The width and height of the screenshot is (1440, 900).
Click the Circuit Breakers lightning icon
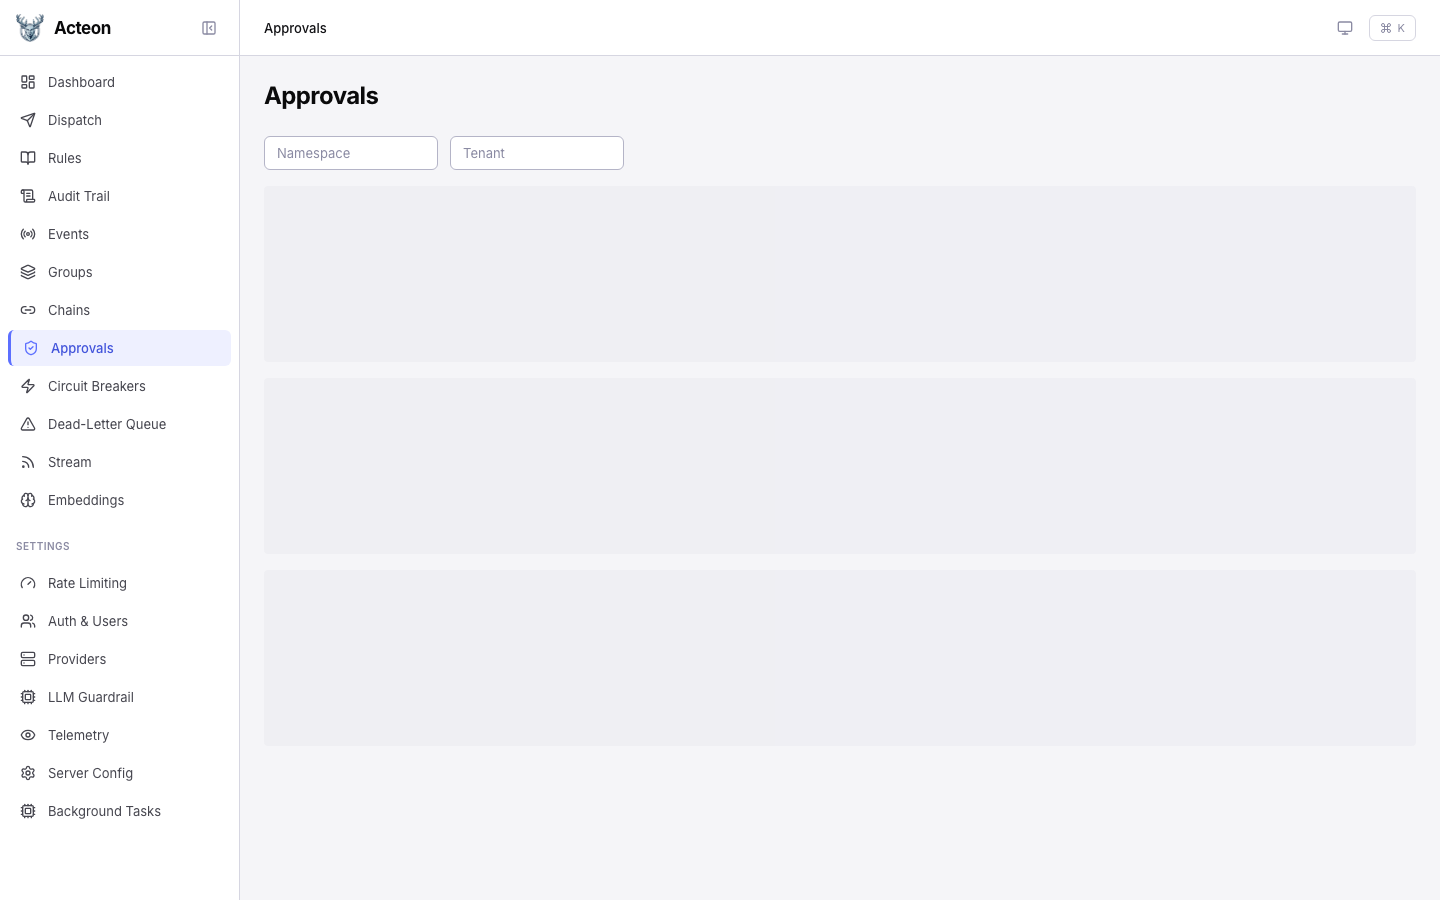coord(28,386)
